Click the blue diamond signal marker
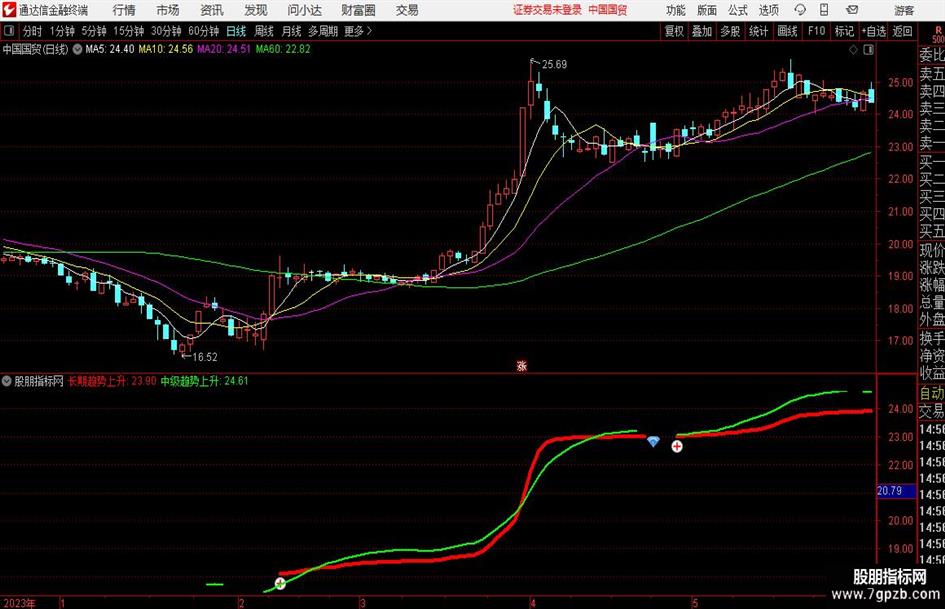The width and height of the screenshot is (945, 609). tap(653, 442)
